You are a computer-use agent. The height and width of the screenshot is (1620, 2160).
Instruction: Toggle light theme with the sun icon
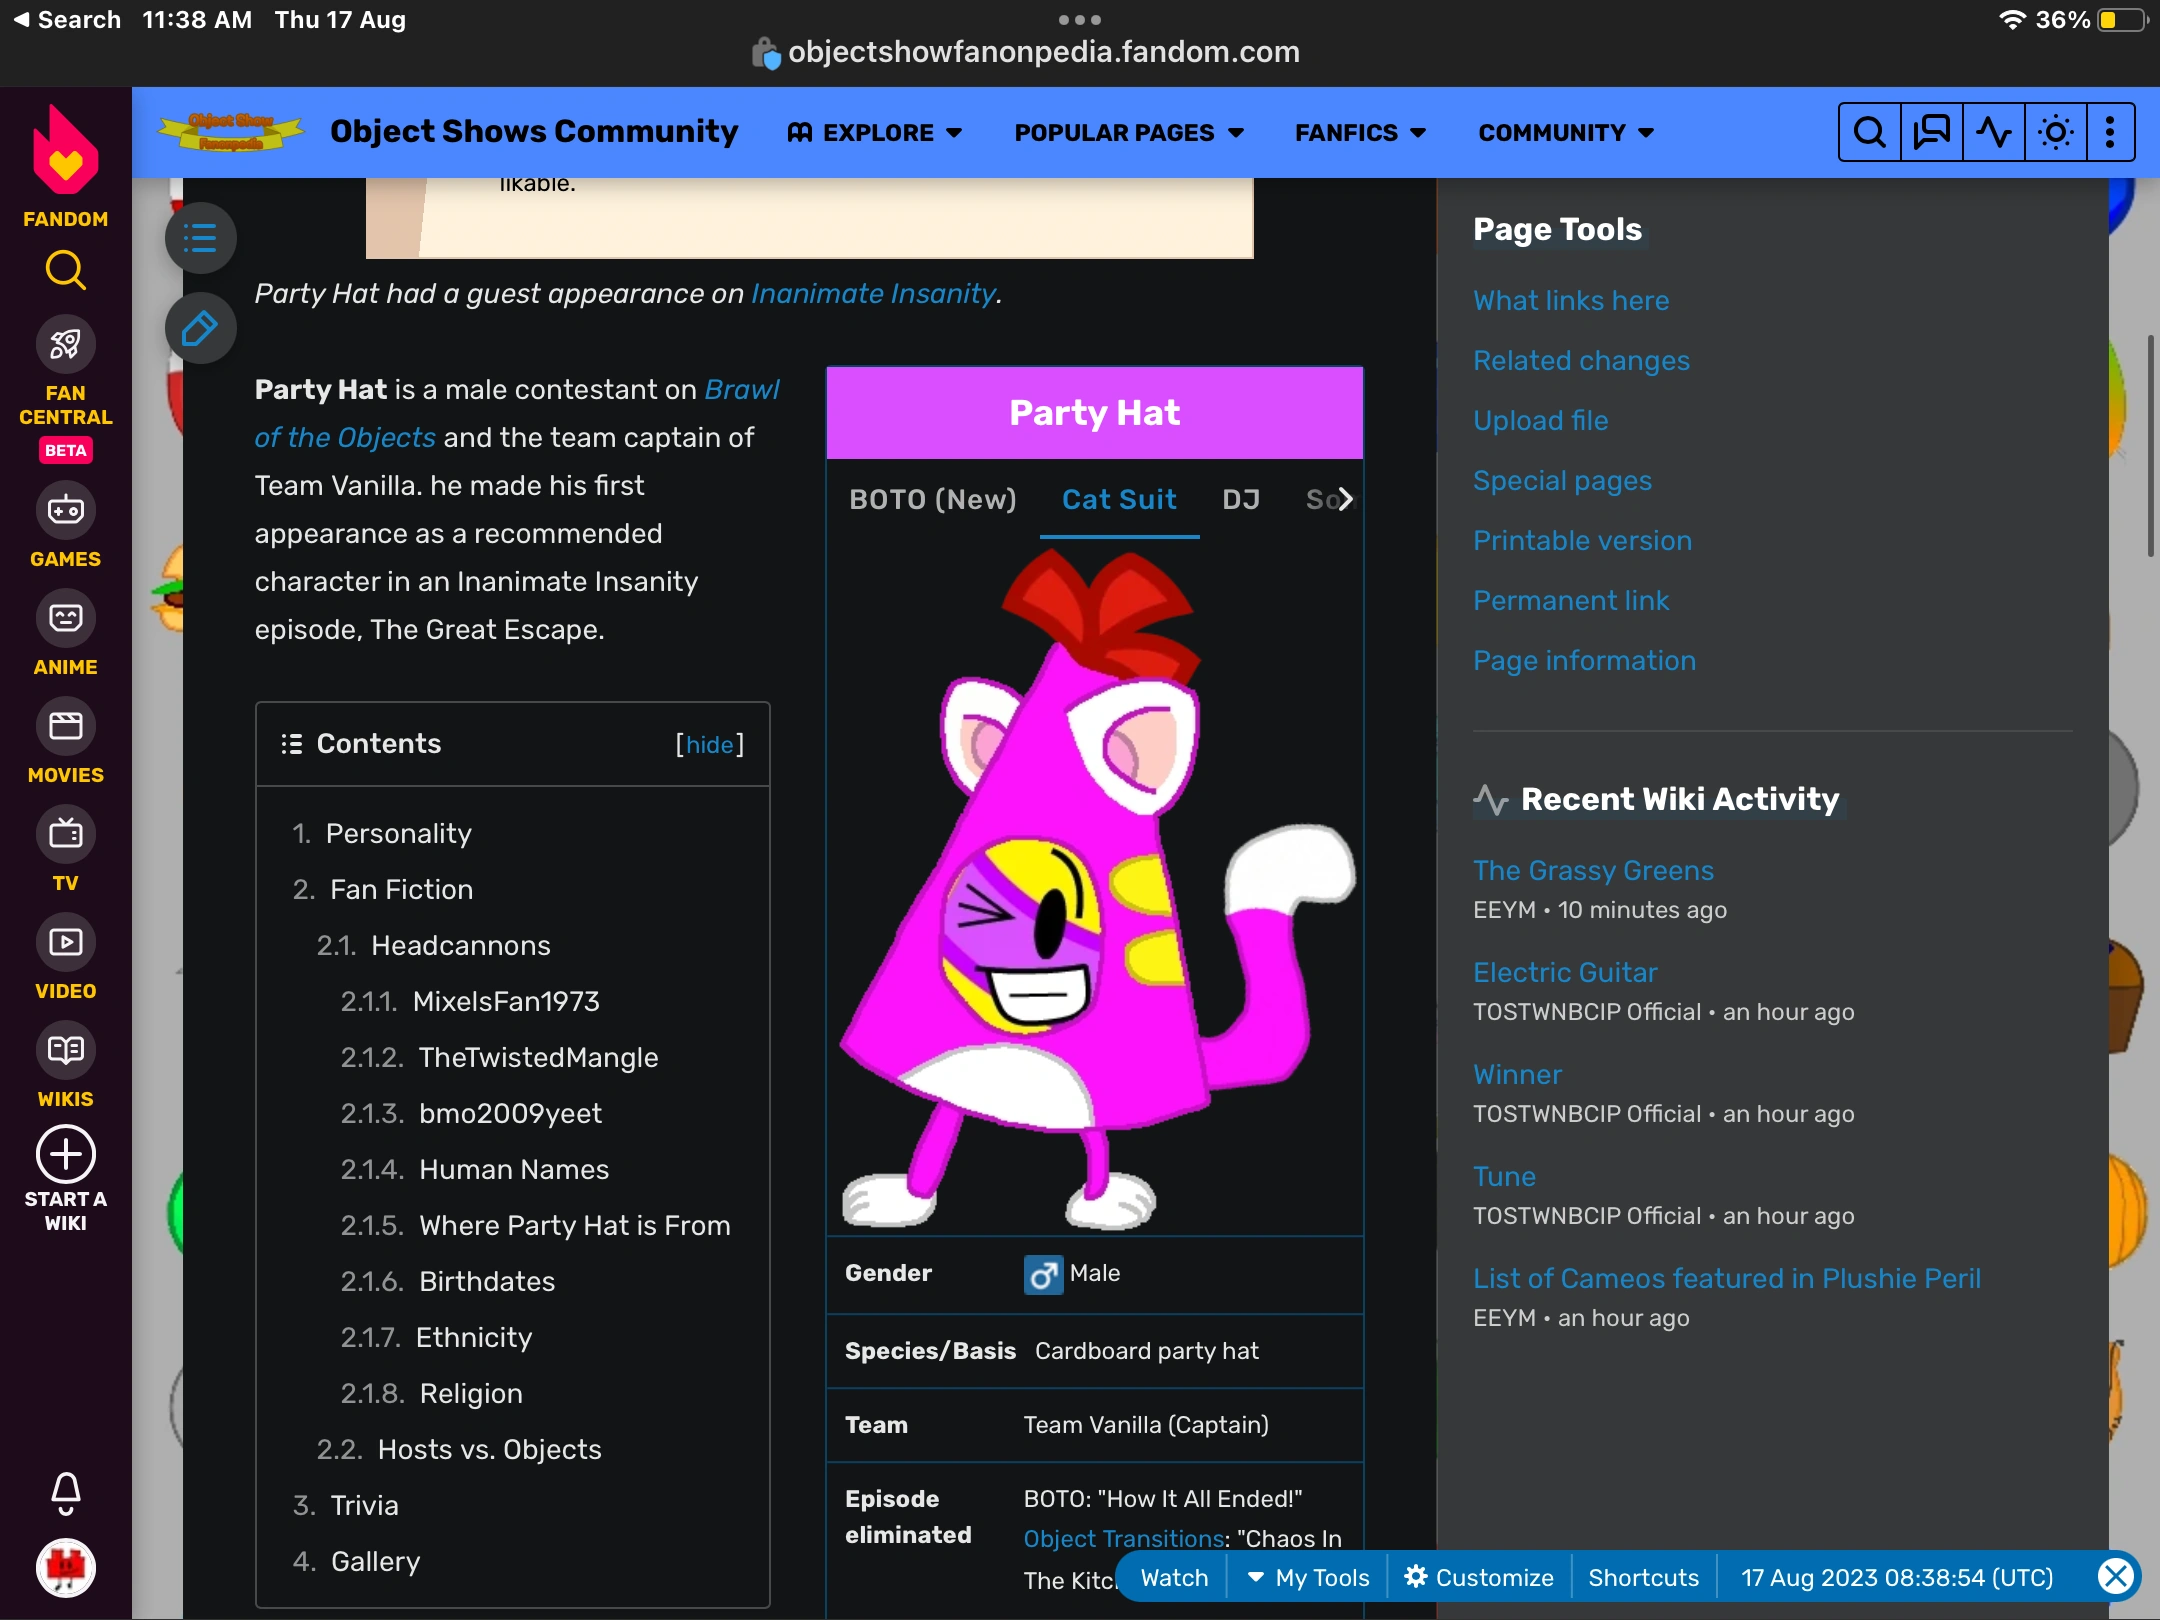[2055, 131]
